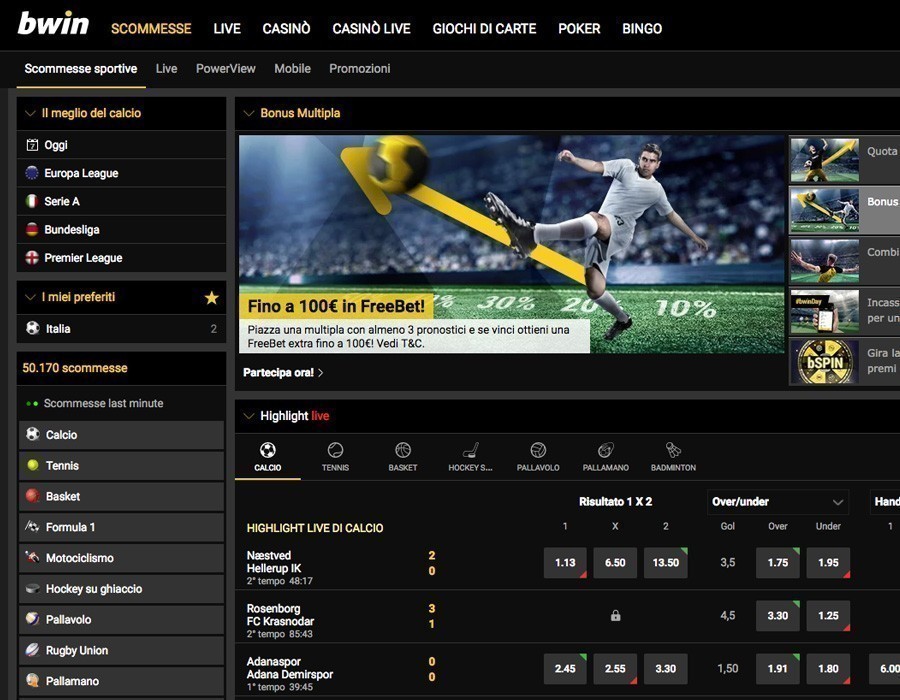Open the Fino a 100€ in FreeBet banner
Viewport: 900px width, 700px height.
511,244
